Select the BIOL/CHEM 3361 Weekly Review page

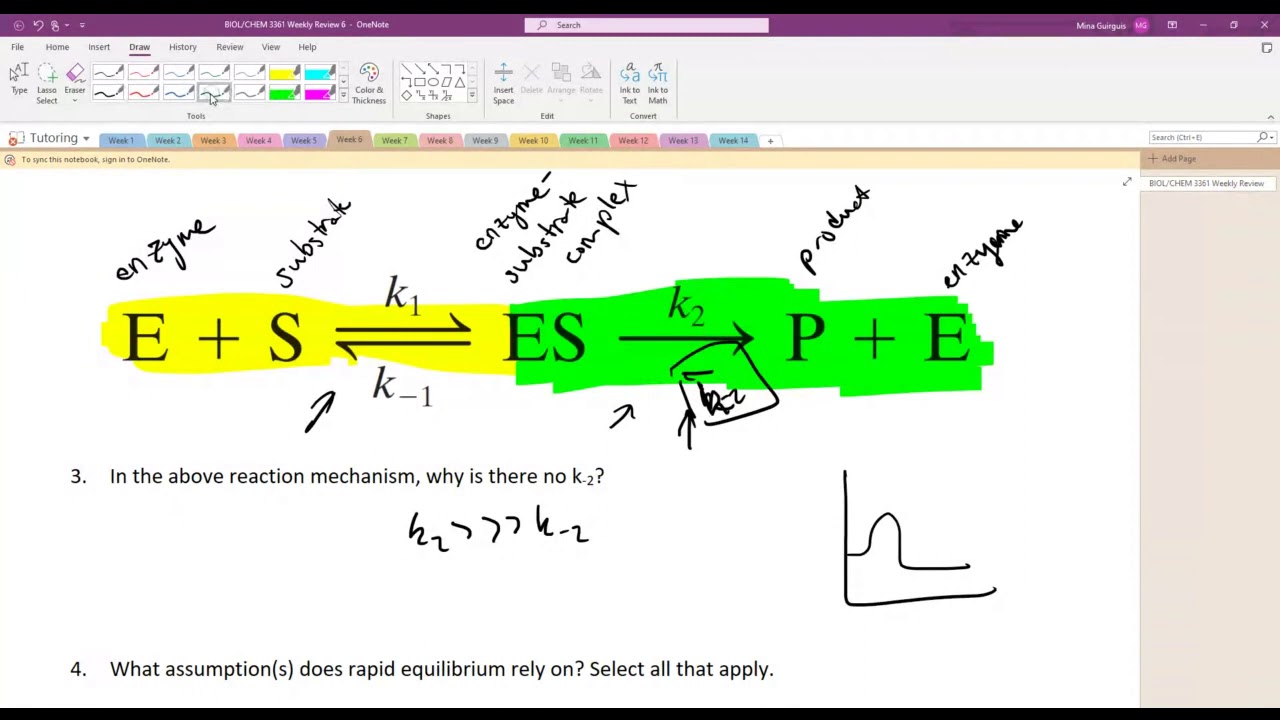click(x=1206, y=184)
